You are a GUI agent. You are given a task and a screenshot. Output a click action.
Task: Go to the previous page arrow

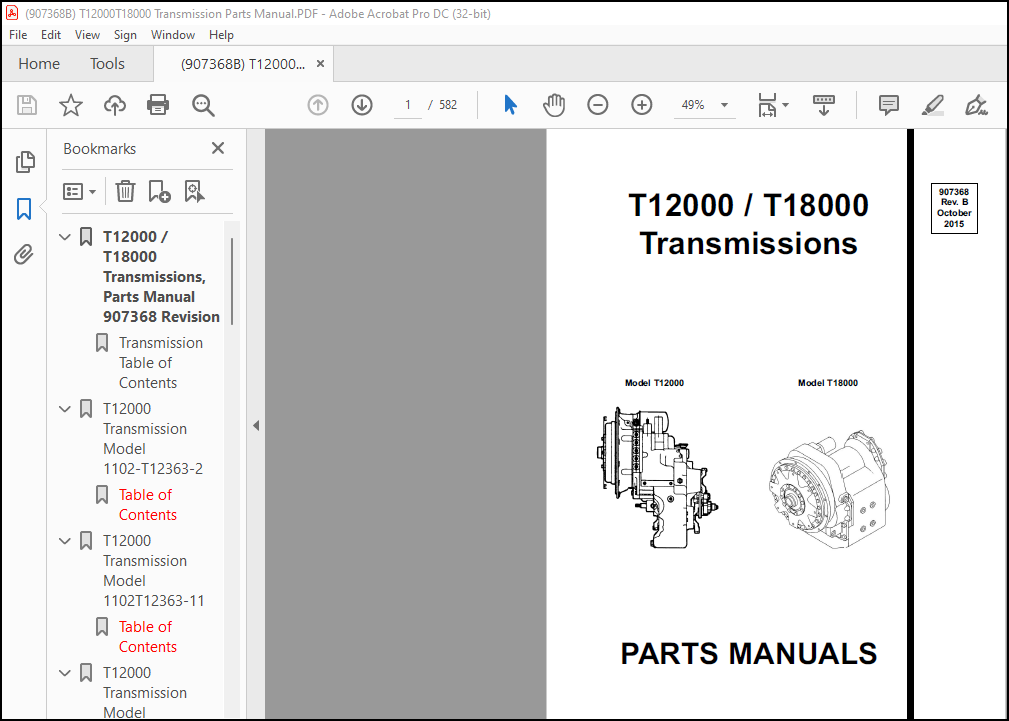318,105
